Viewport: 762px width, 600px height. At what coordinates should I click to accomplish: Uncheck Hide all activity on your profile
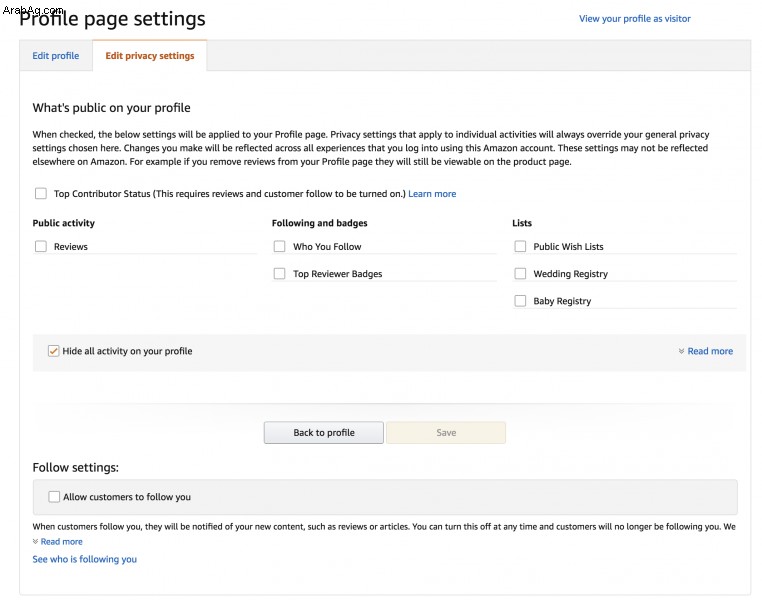click(x=53, y=351)
